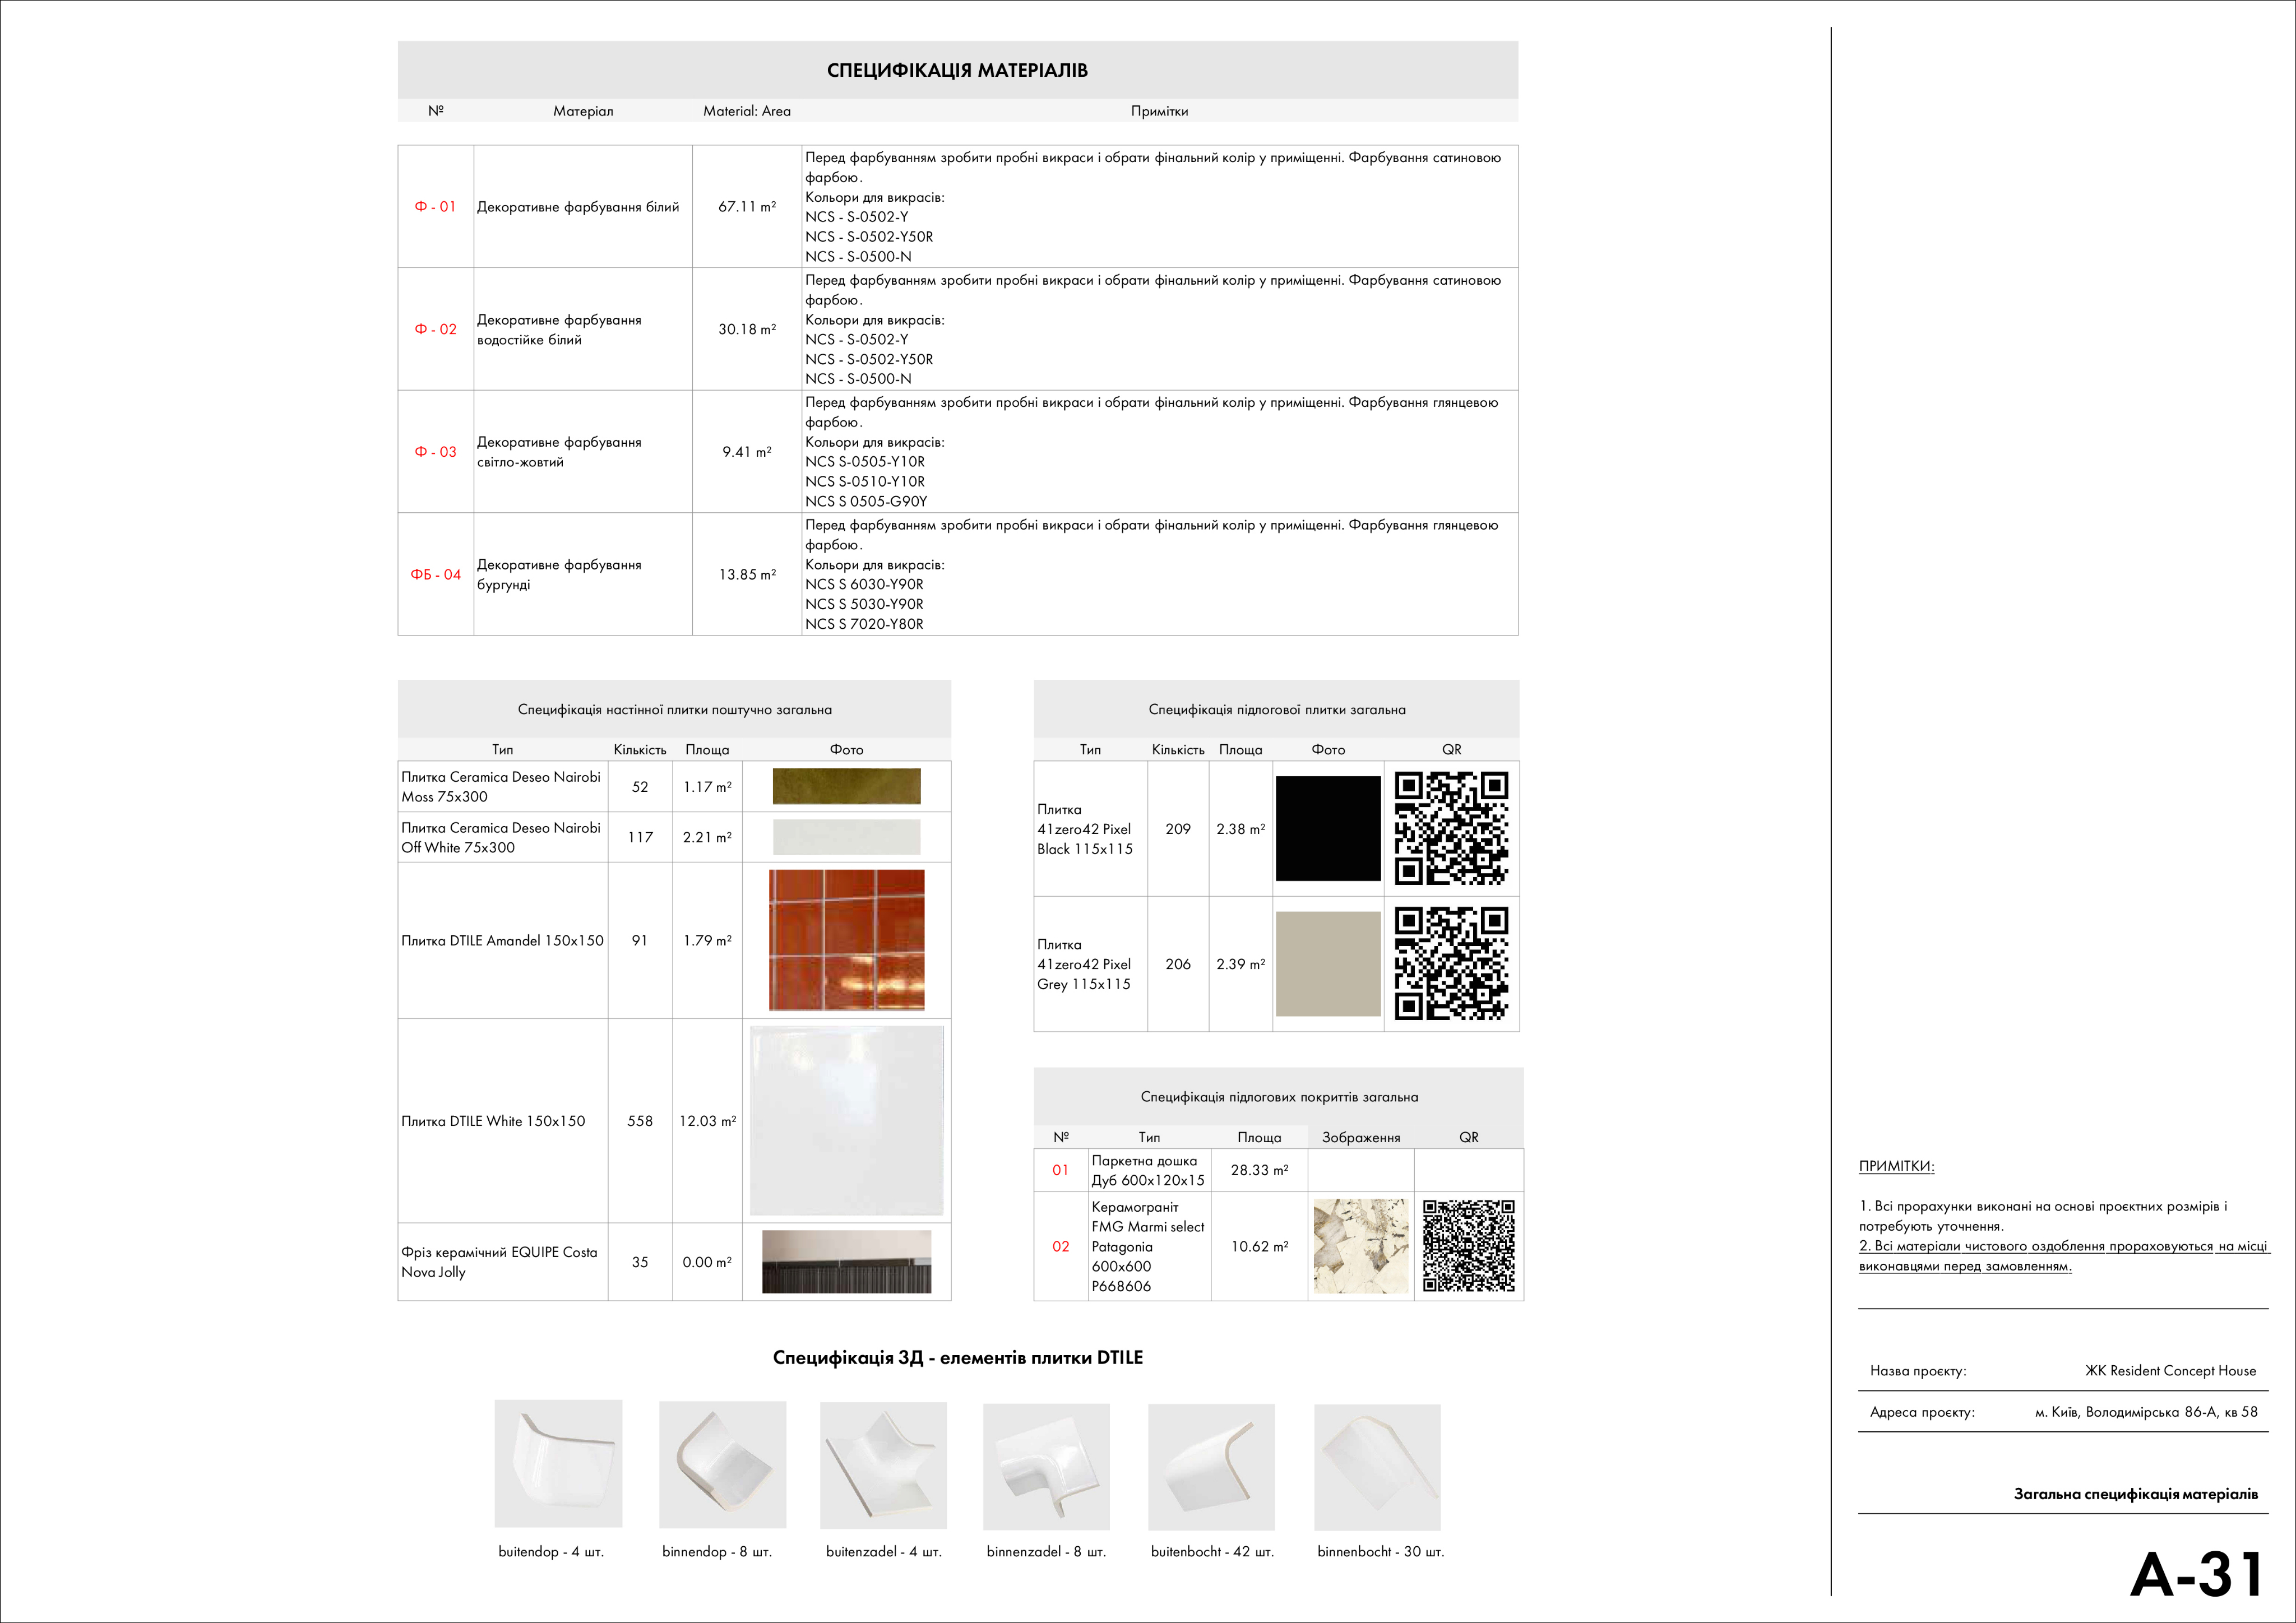
Task: Click the buitendop tile element image
Action: tap(558, 1463)
